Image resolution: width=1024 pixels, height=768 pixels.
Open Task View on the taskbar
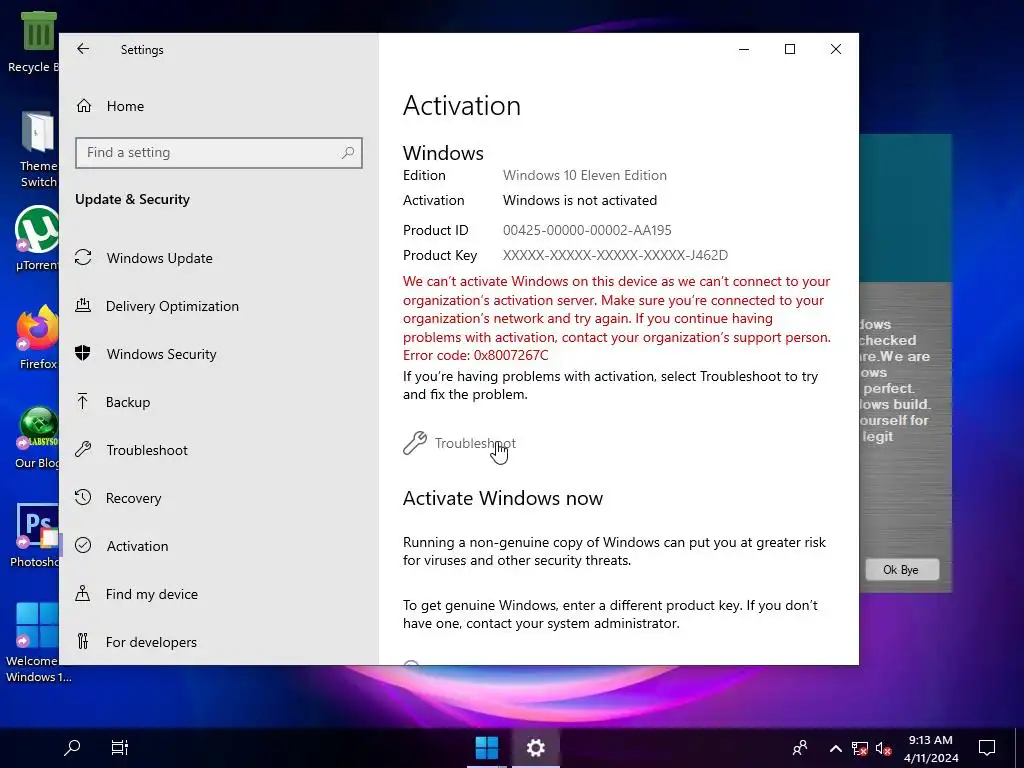(120, 747)
